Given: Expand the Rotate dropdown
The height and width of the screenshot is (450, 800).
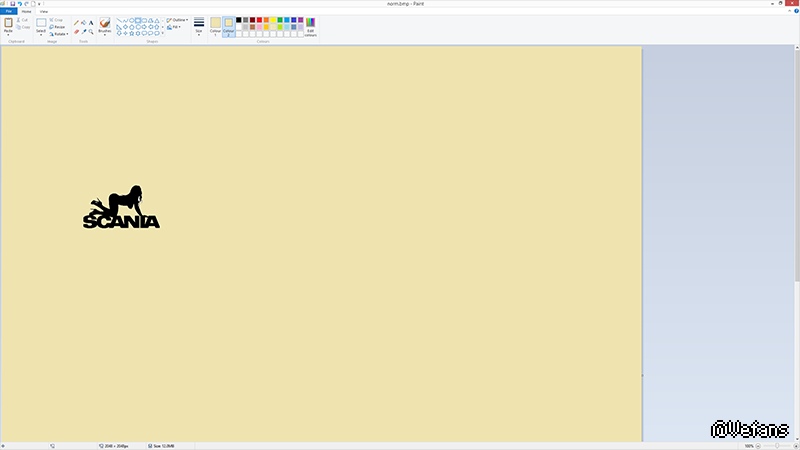Looking at the screenshot, I should (59, 33).
